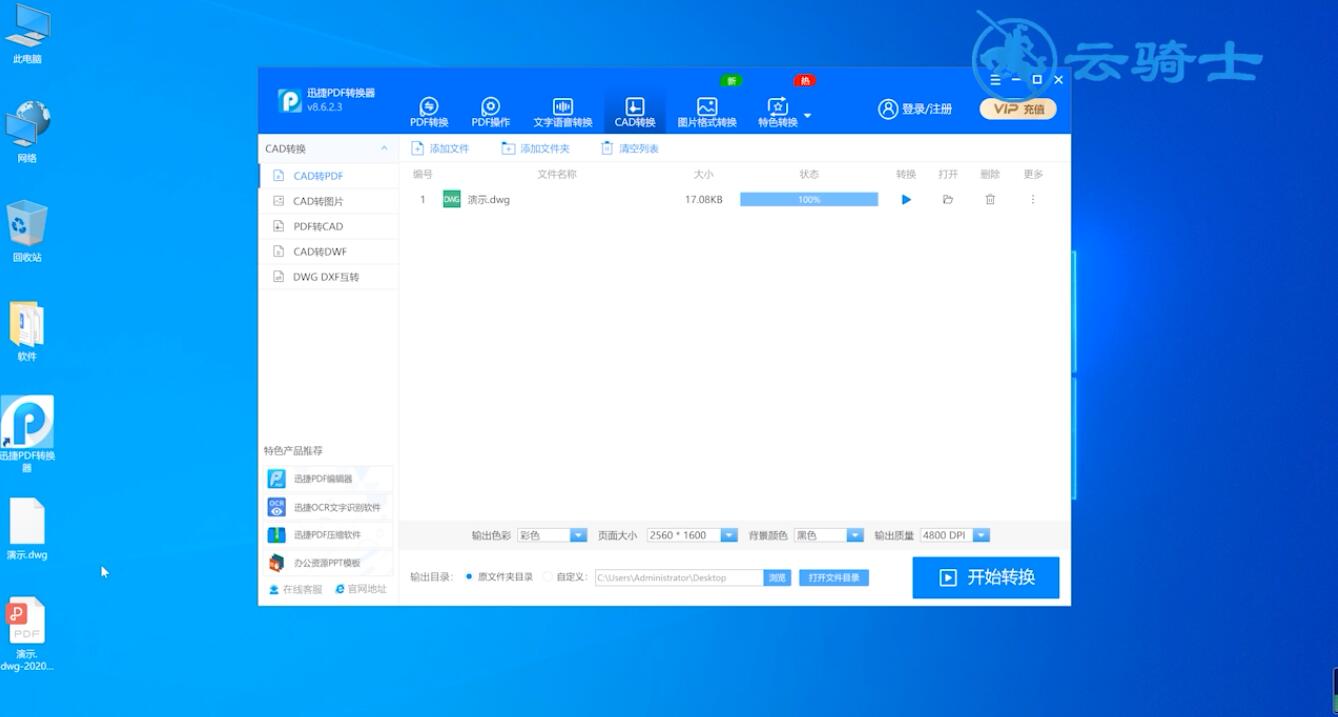Open the hamburger menu in title bar
This screenshot has width=1338, height=717.
click(995, 80)
